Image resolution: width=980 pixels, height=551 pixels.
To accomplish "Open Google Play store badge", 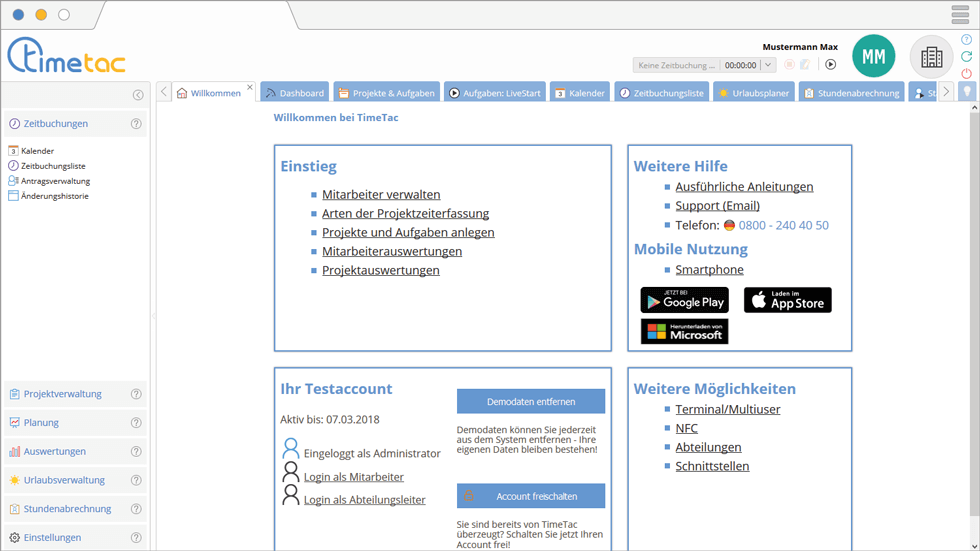I will tap(684, 300).
